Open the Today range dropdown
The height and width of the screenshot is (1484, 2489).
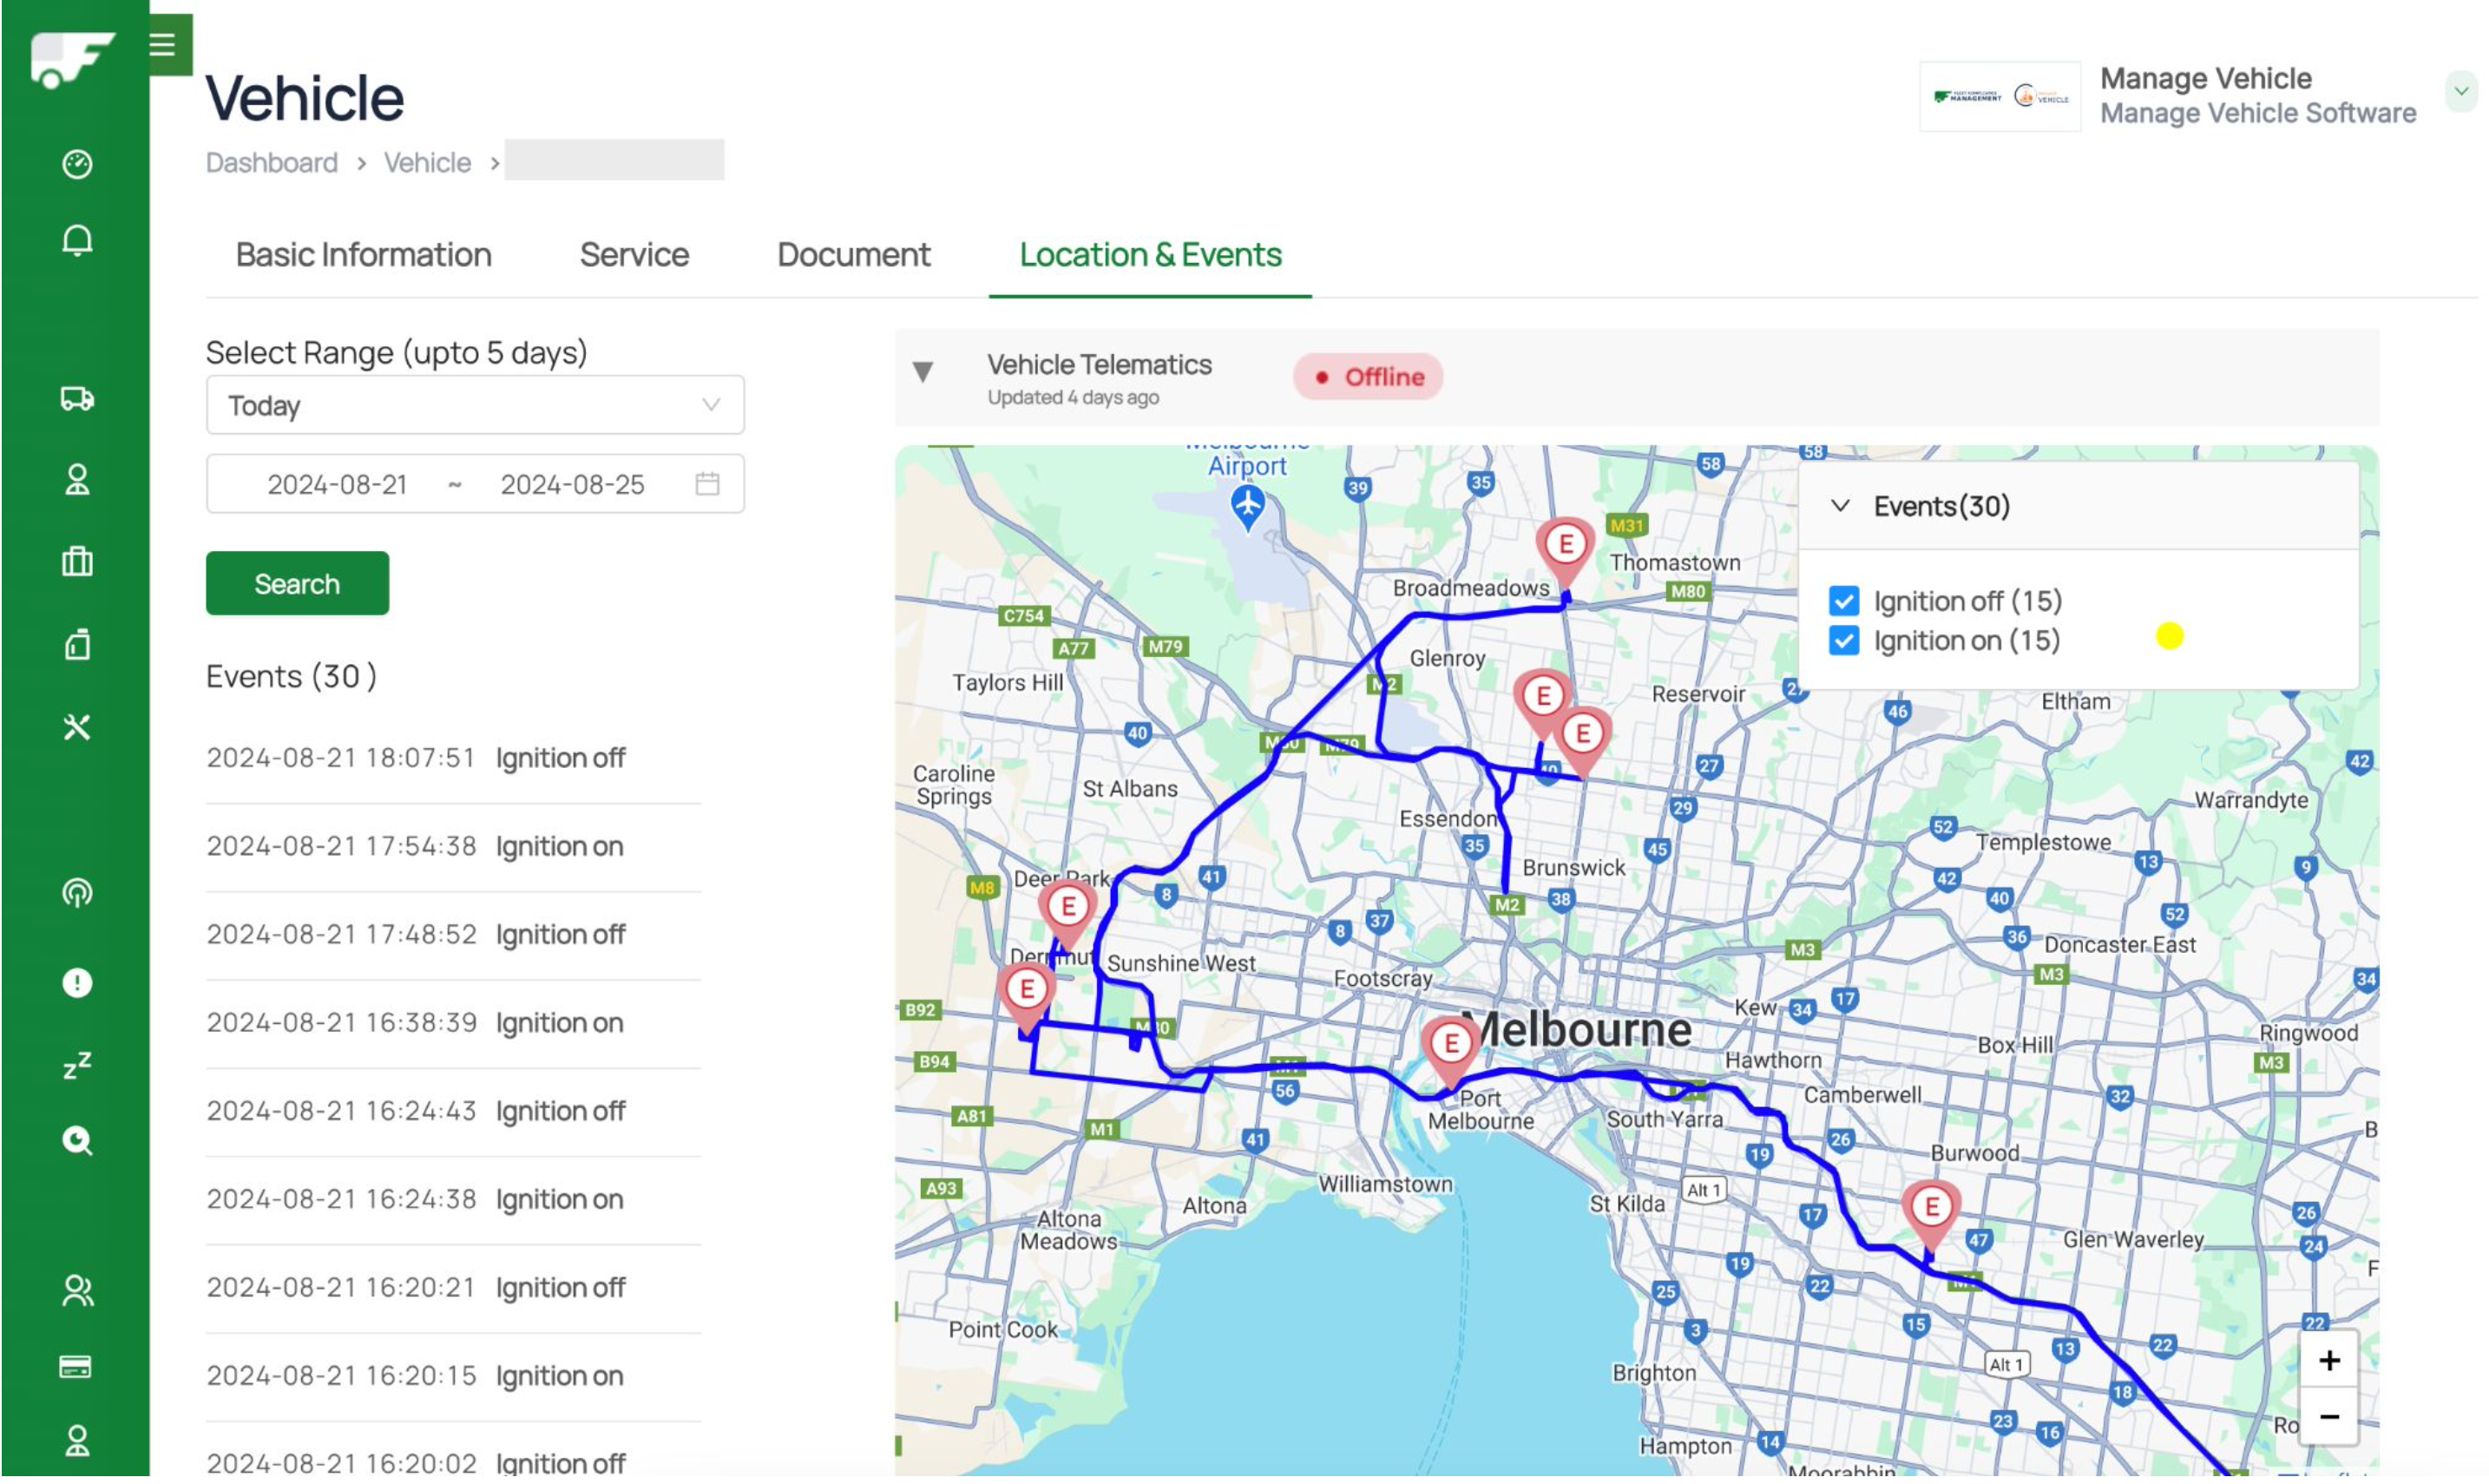(475, 406)
